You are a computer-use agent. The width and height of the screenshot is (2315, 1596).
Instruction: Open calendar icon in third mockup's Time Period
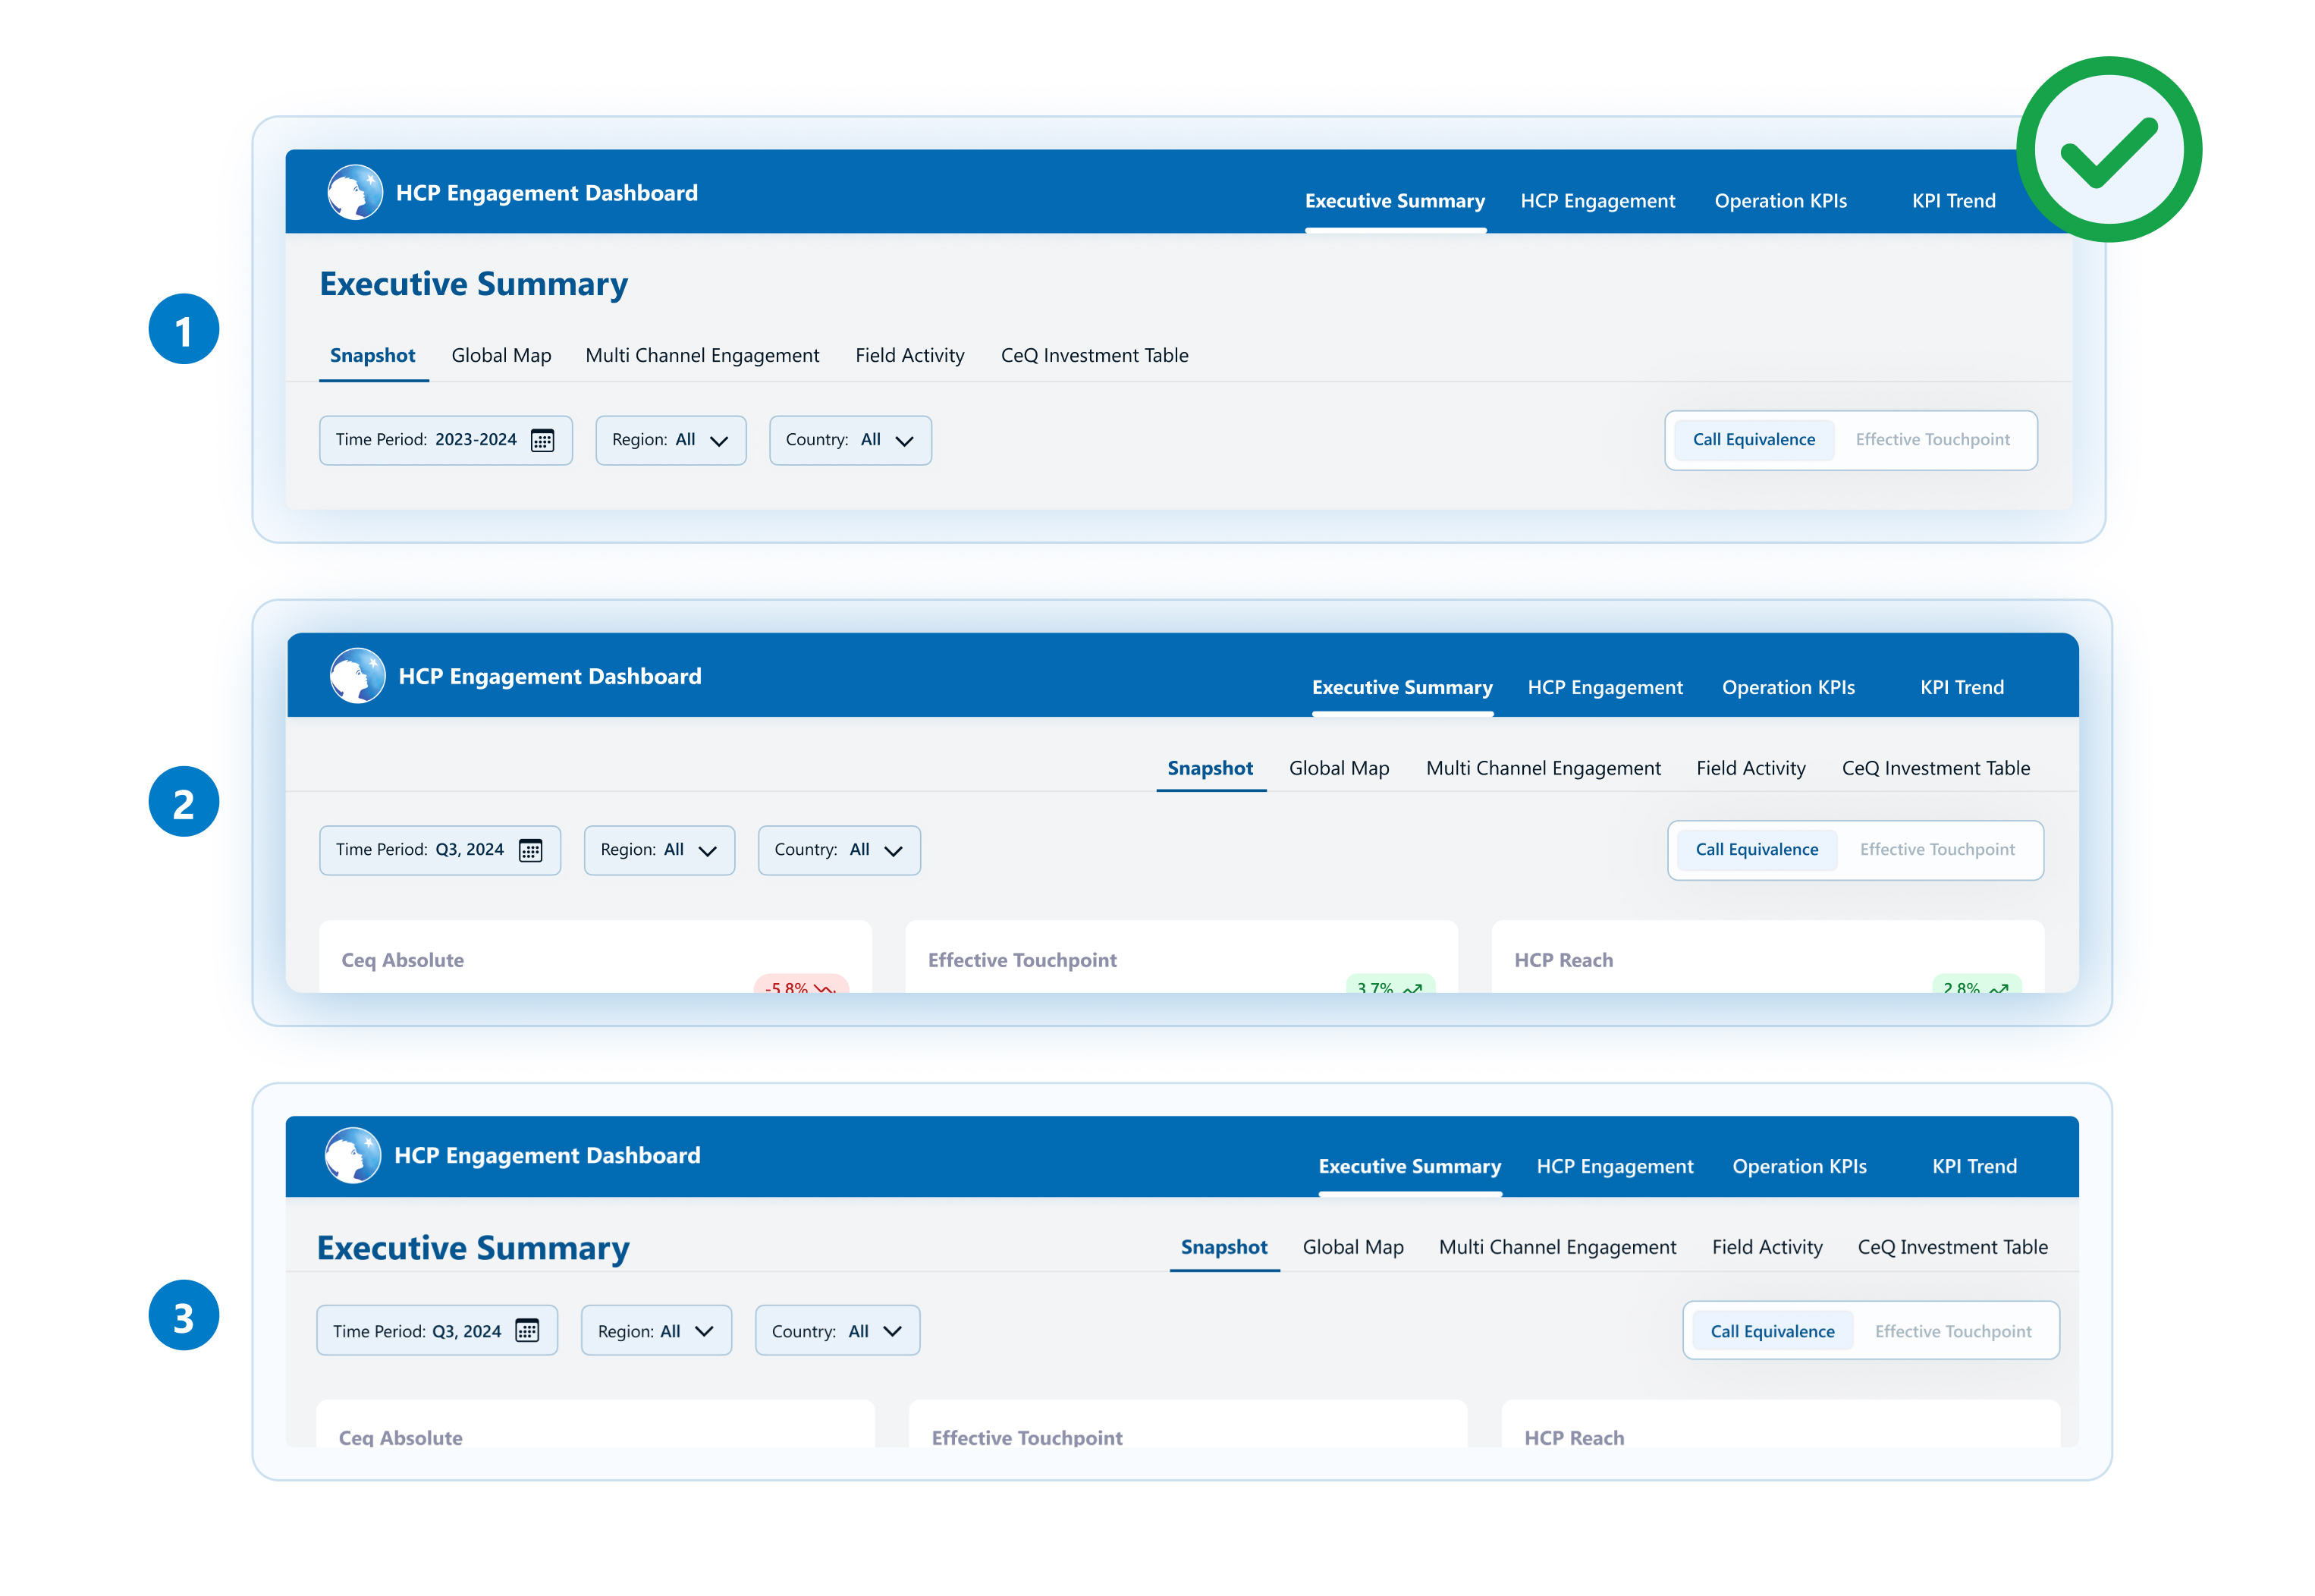tap(527, 1331)
